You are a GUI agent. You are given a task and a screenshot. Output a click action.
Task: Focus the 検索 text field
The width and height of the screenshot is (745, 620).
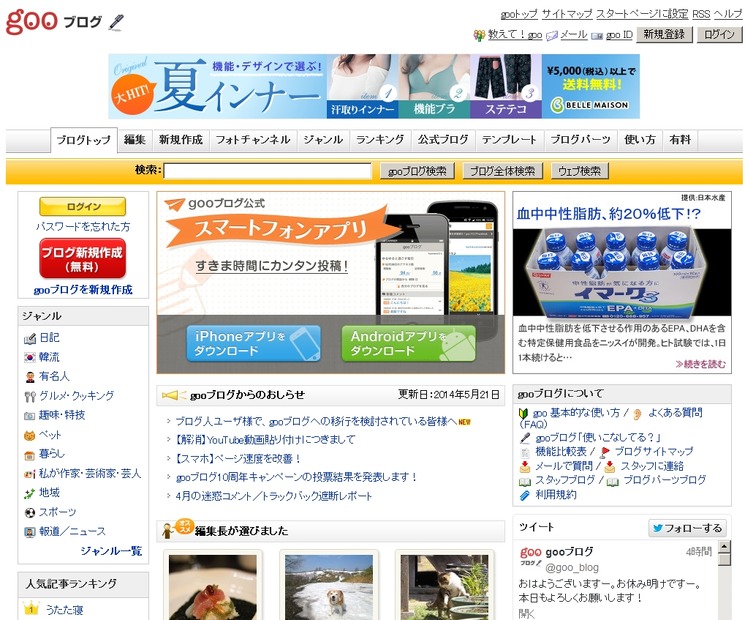(x=267, y=171)
